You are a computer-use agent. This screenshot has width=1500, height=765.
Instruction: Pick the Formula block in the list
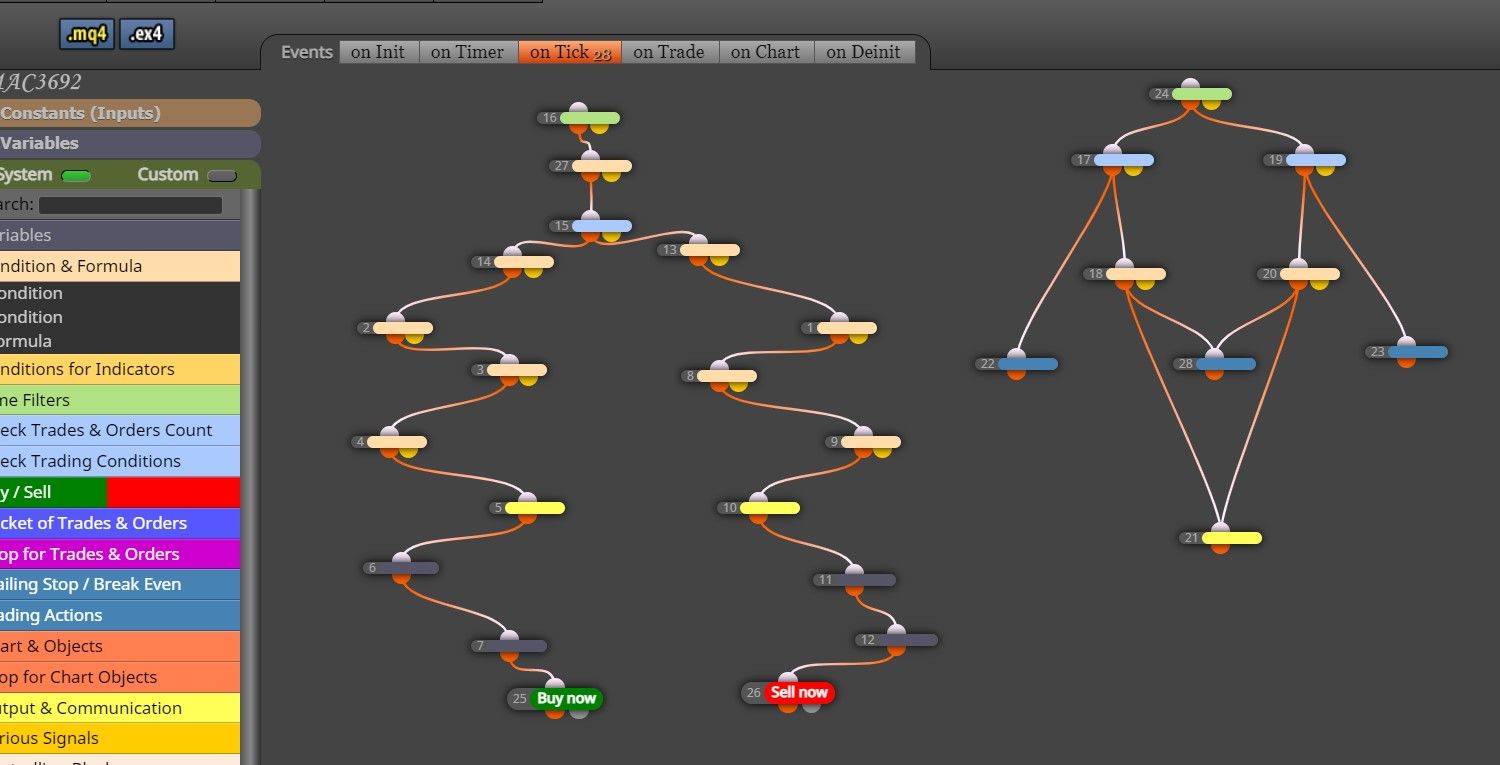[120, 341]
